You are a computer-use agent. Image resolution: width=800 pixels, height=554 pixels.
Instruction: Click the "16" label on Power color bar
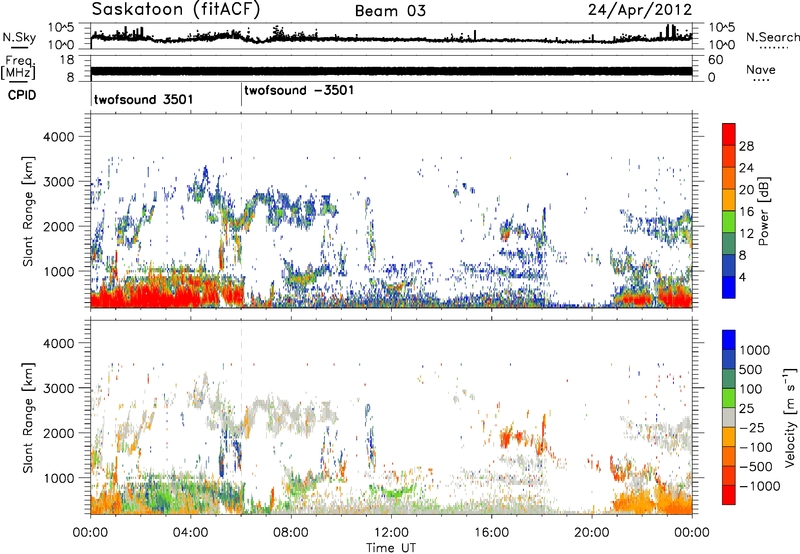pyautogui.click(x=746, y=212)
